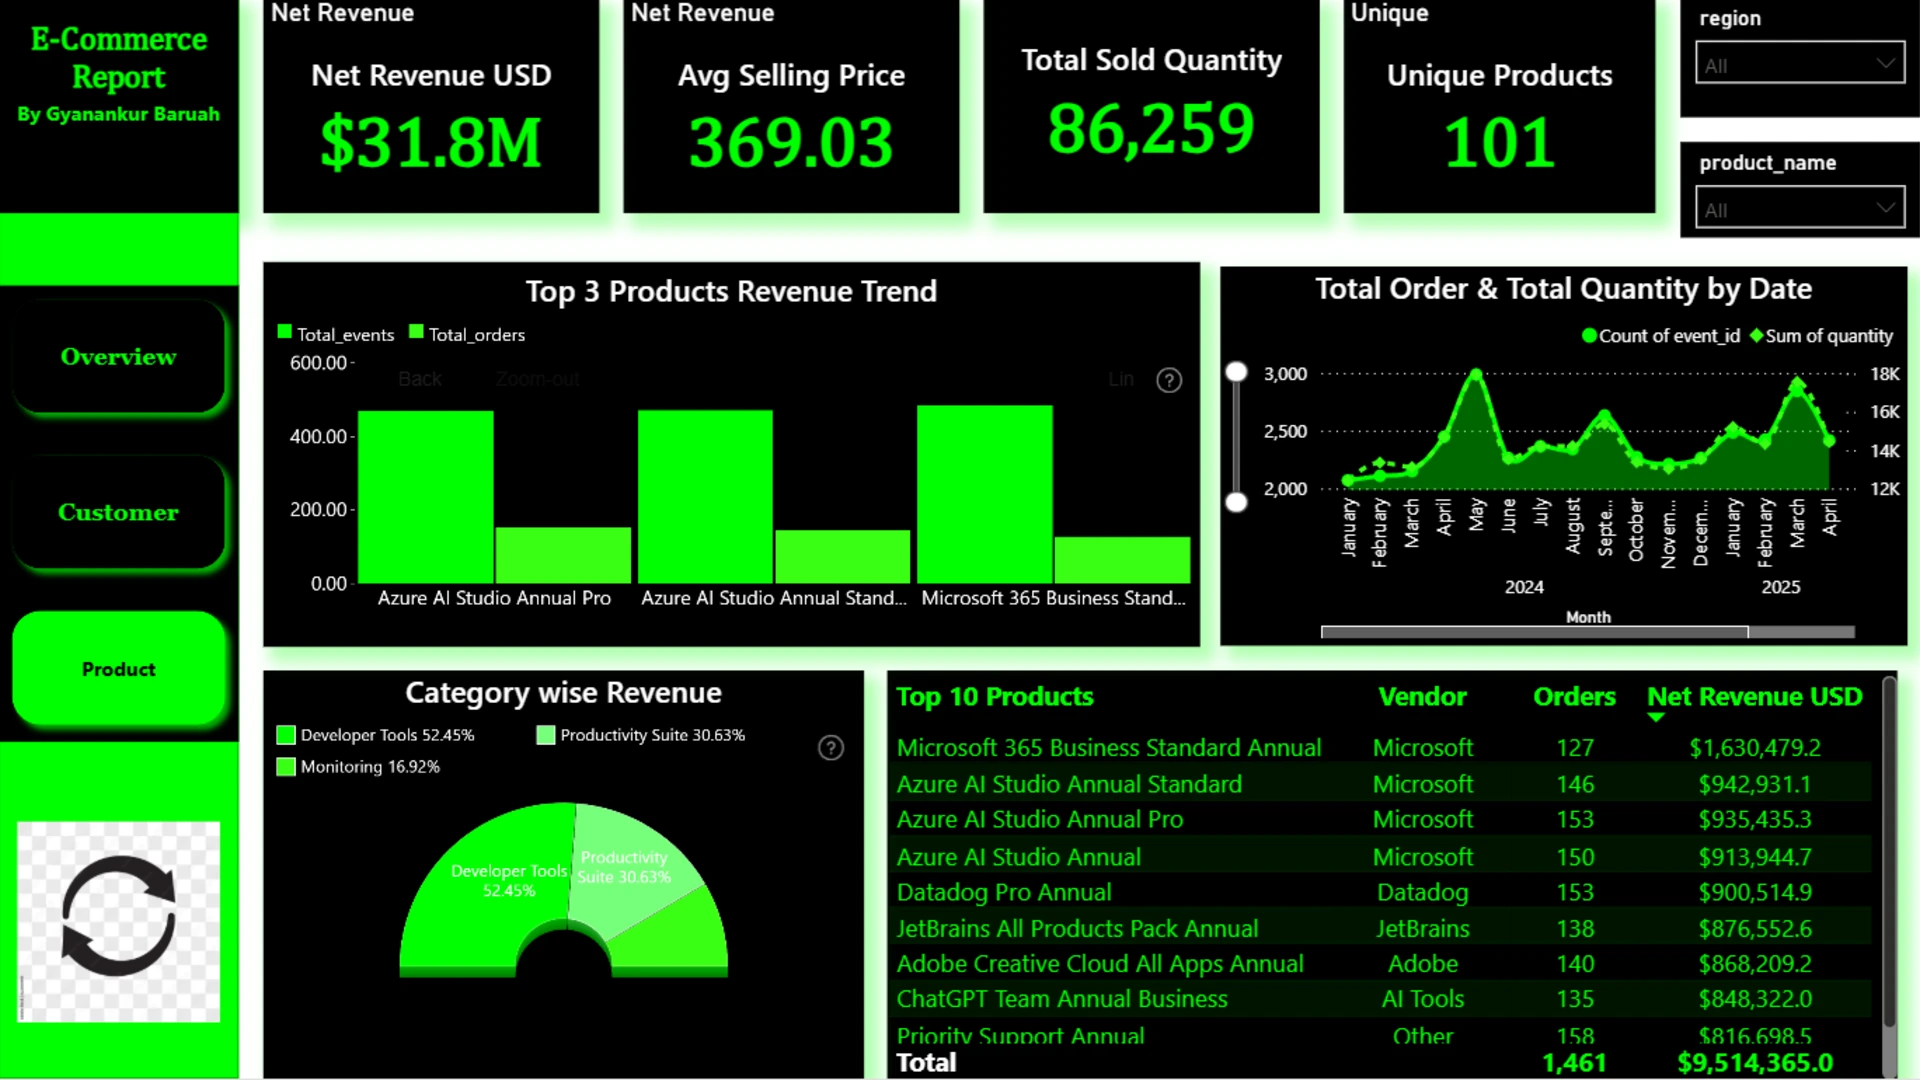
Task: Click the product_name dropdown chevron
Action: tap(1886, 208)
